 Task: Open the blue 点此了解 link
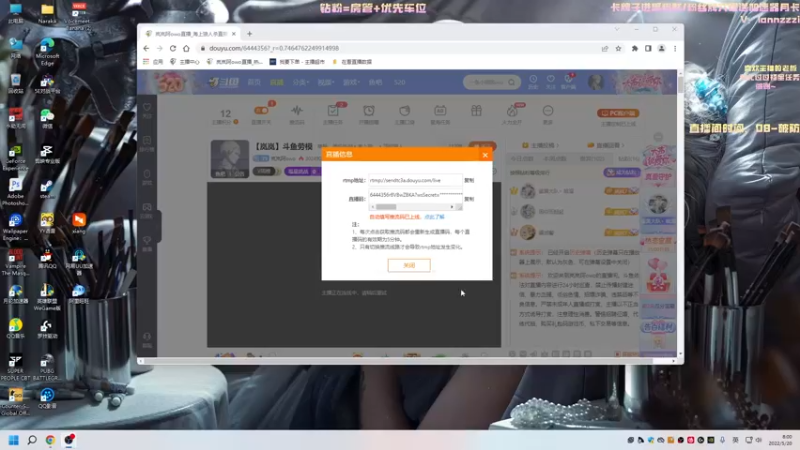coord(434,217)
